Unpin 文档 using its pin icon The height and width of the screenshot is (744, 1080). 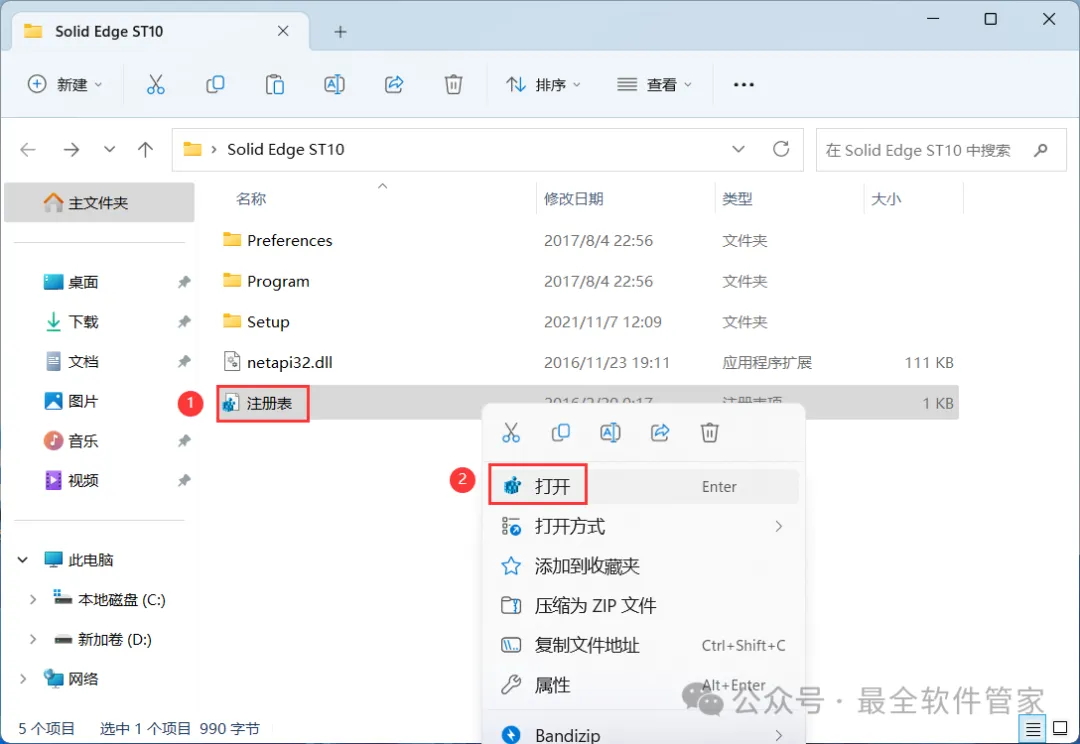[184, 361]
